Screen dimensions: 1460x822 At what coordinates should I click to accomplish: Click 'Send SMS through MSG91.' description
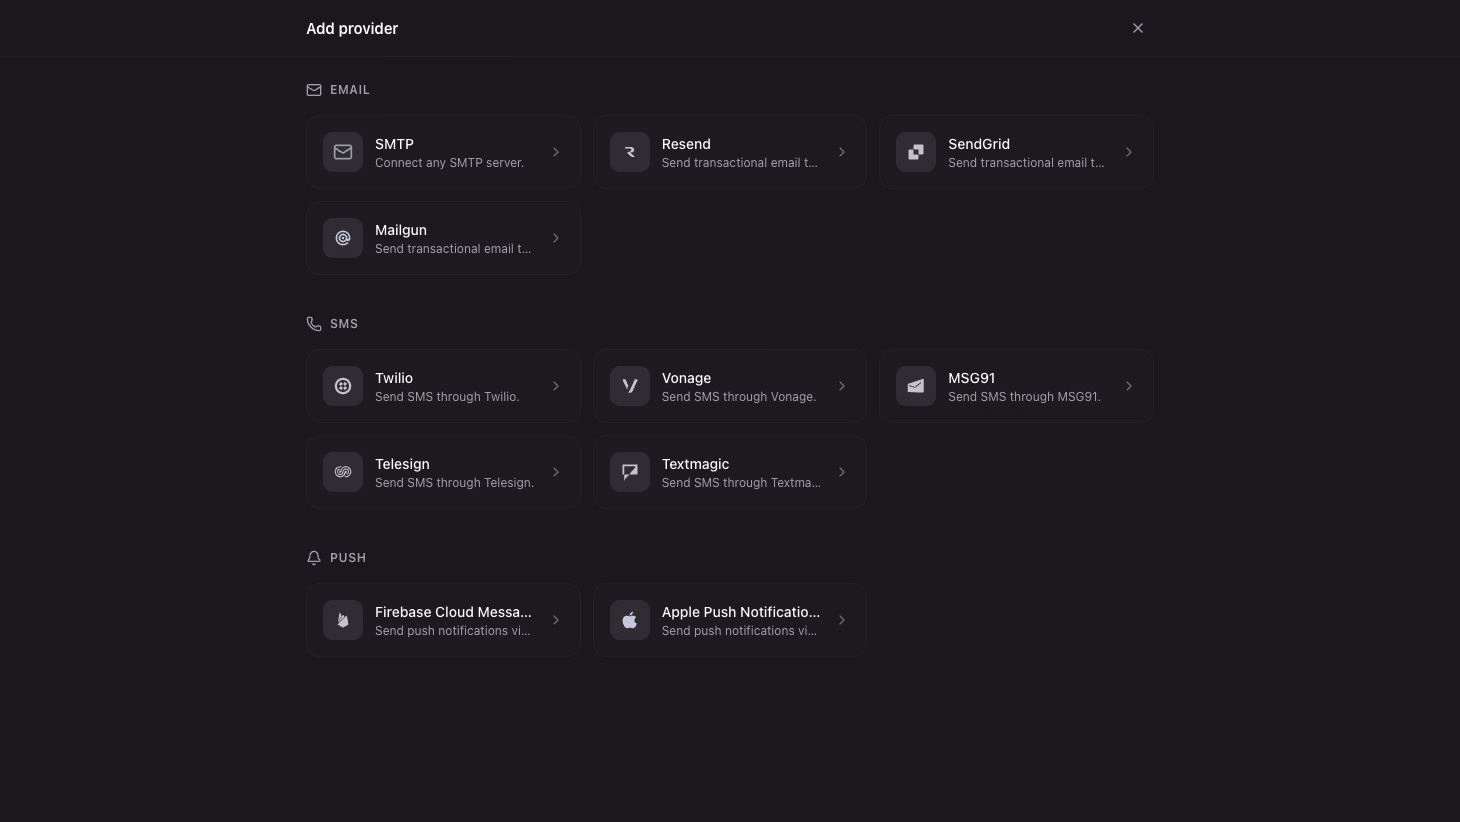tap(1024, 397)
